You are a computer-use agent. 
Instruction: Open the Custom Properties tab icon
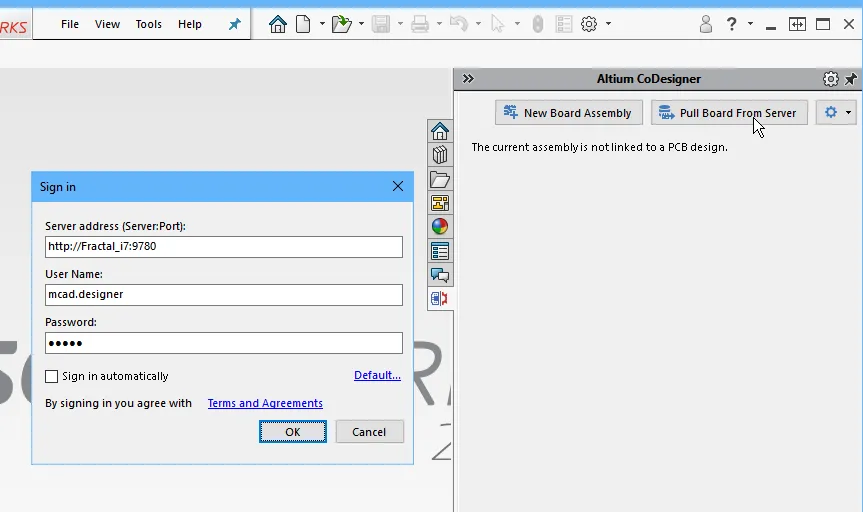440,251
